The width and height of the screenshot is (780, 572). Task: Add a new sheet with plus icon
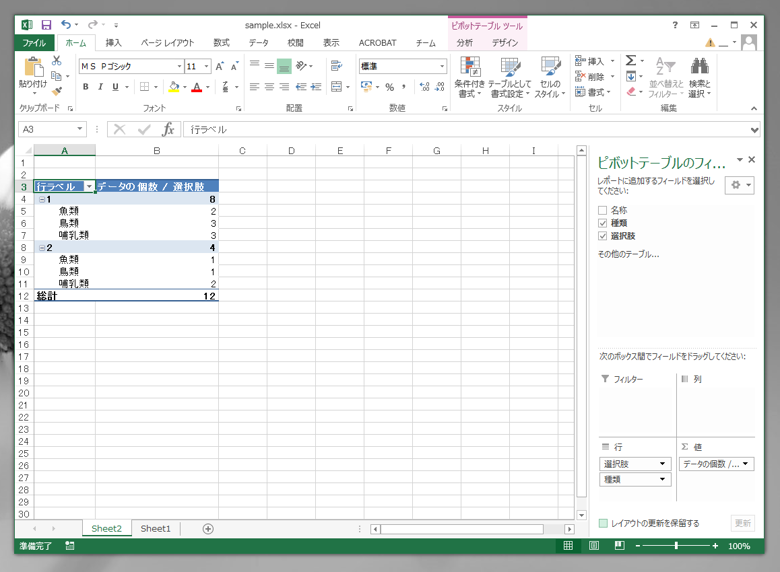(x=208, y=529)
